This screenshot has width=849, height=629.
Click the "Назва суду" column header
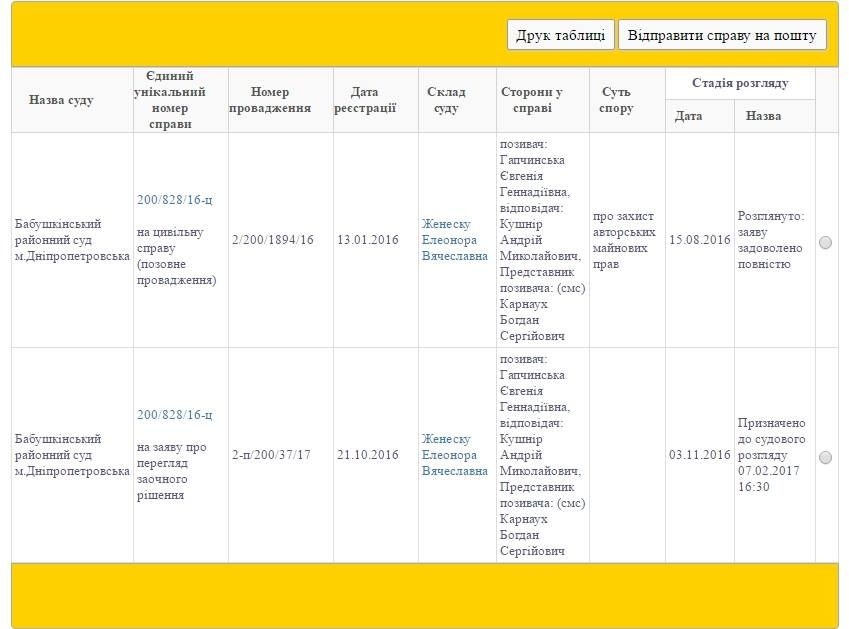point(61,100)
